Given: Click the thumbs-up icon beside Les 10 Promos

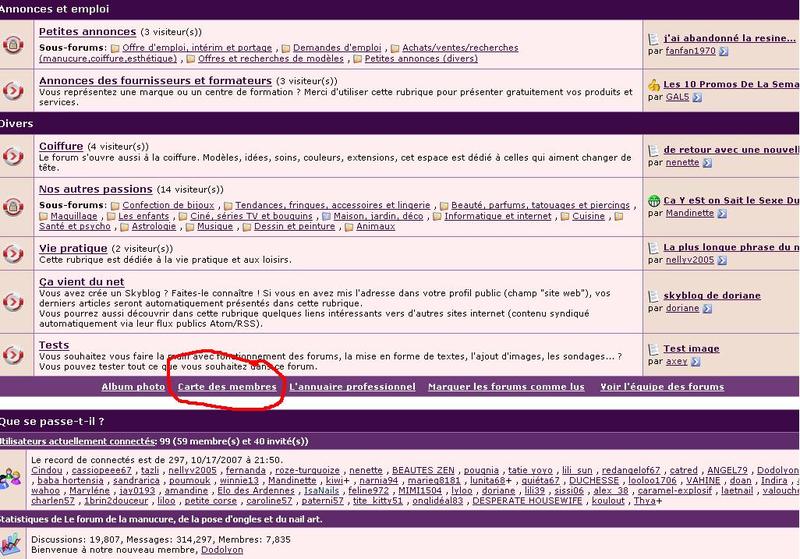Looking at the screenshot, I should point(653,85).
